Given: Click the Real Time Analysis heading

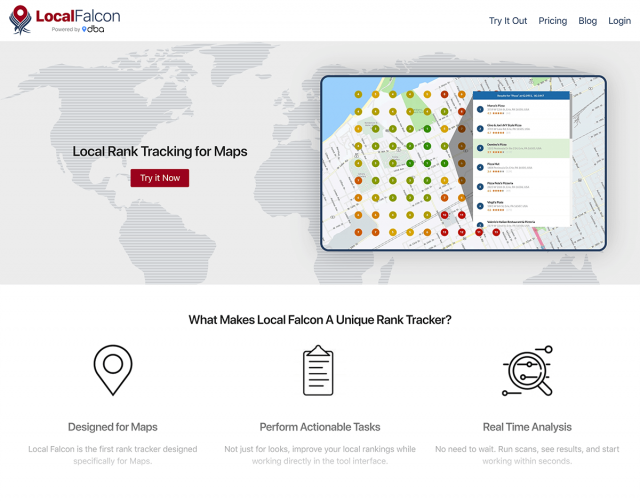Looking at the screenshot, I should pos(527,427).
